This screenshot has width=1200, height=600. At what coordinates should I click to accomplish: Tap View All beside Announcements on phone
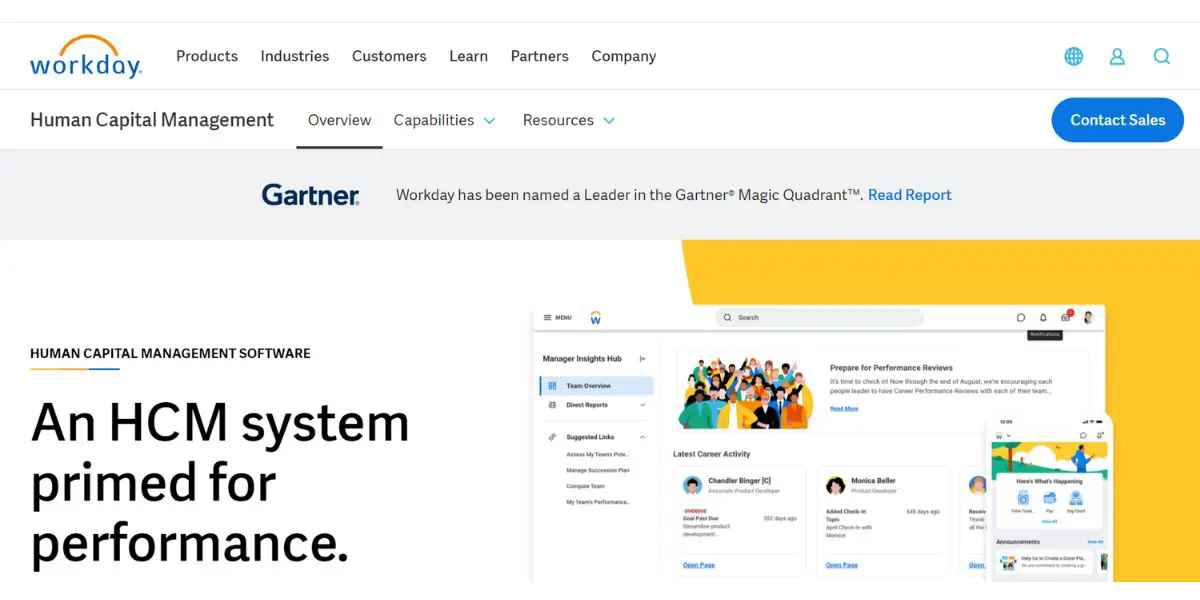(1095, 542)
